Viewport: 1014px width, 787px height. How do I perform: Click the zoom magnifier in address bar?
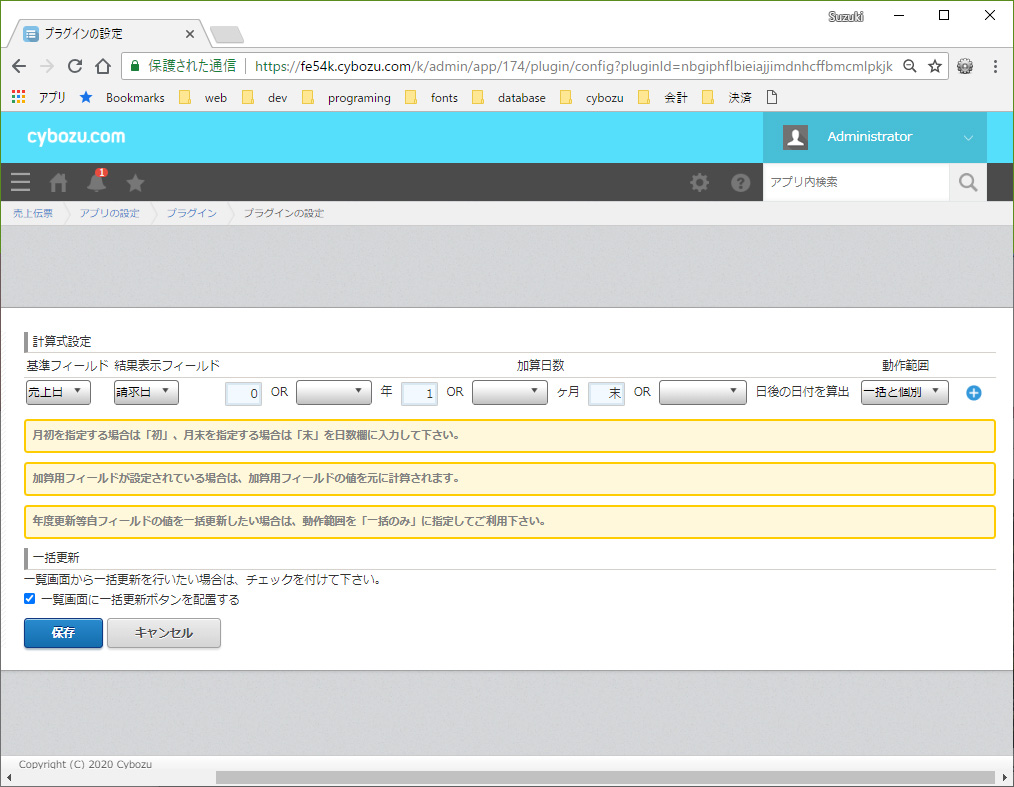coord(910,66)
